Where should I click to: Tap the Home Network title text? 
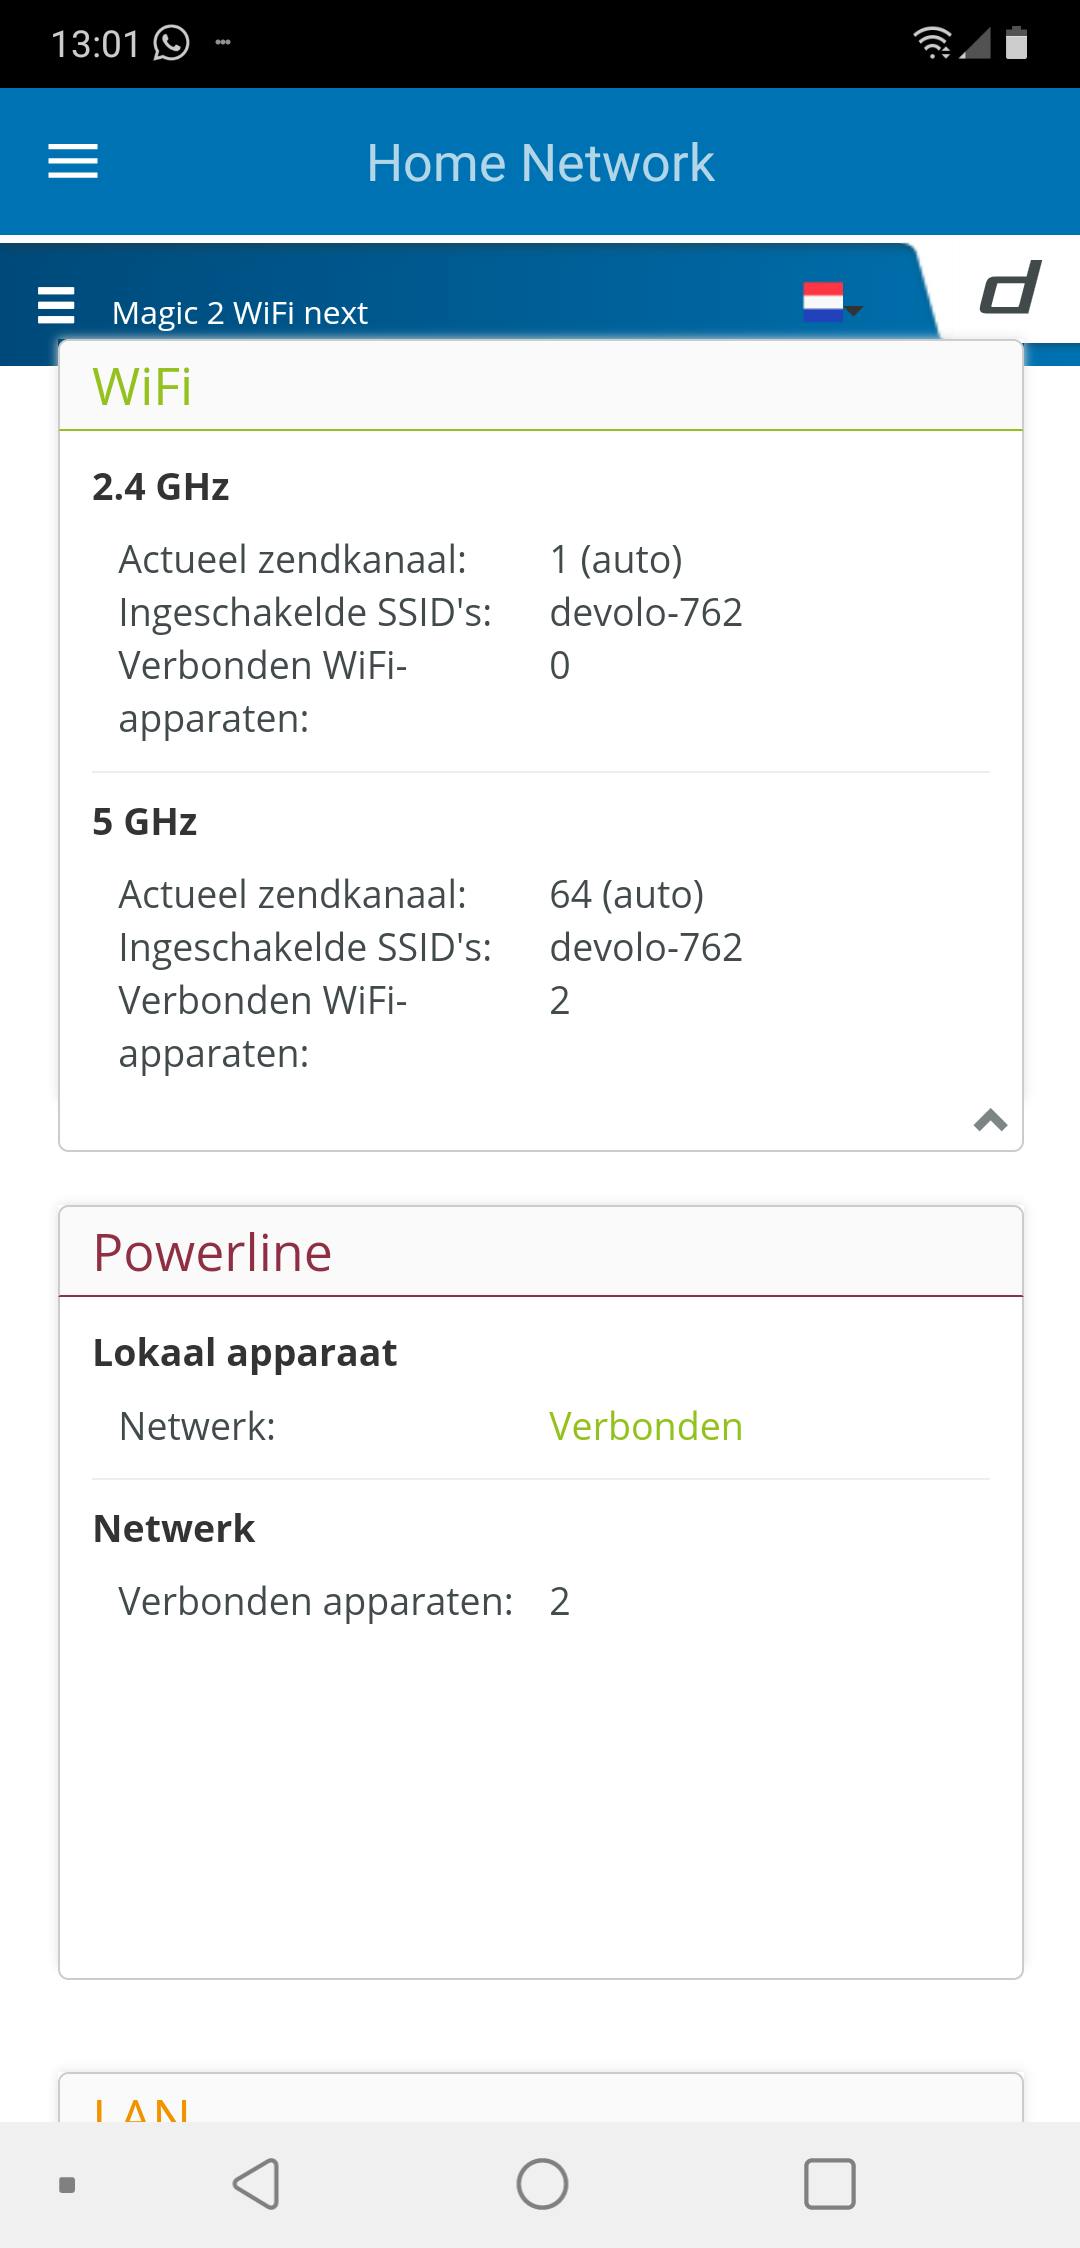[540, 163]
